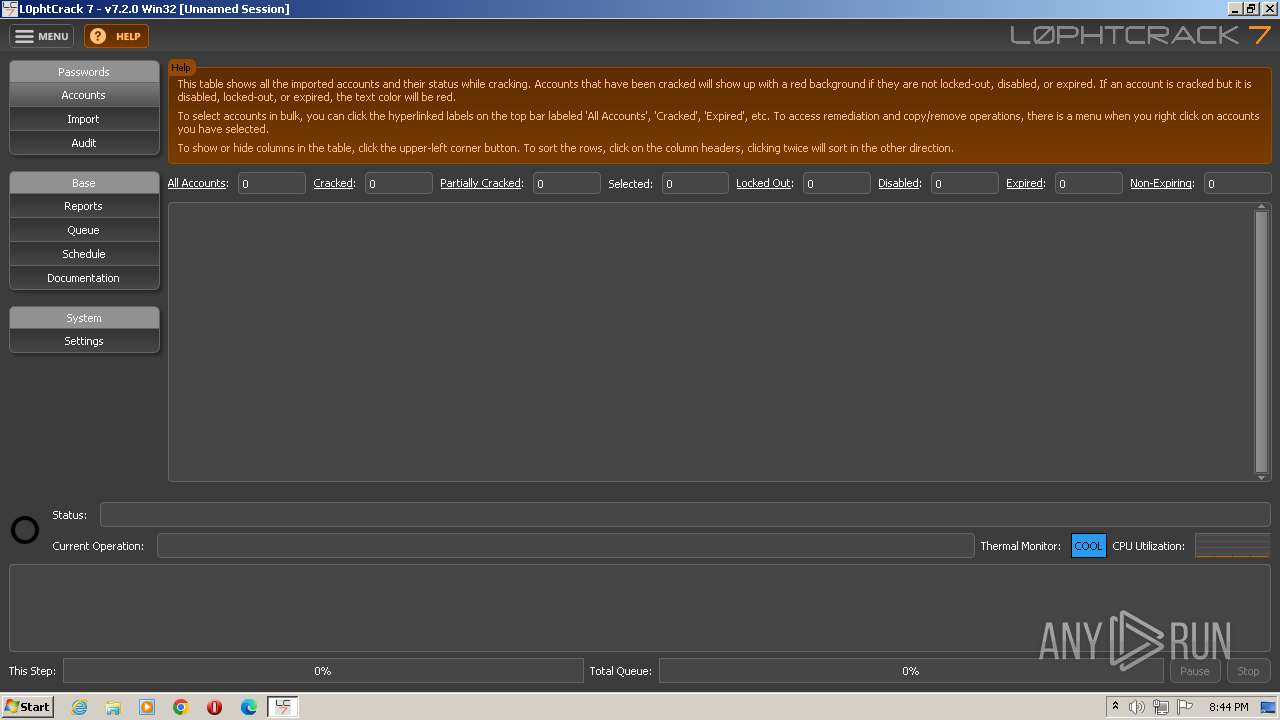
Task: Click the Total Queue progress bar
Action: (x=911, y=671)
